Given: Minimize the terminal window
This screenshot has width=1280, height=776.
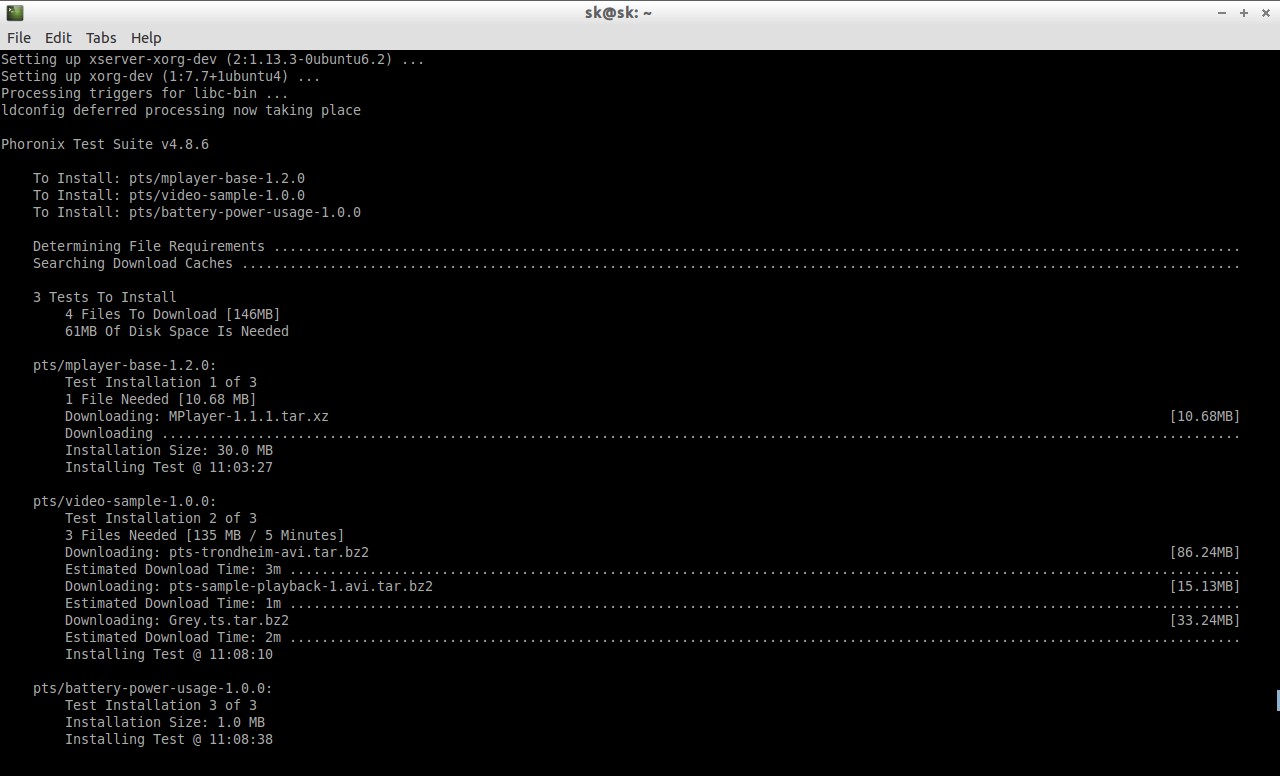Looking at the screenshot, I should [1222, 13].
